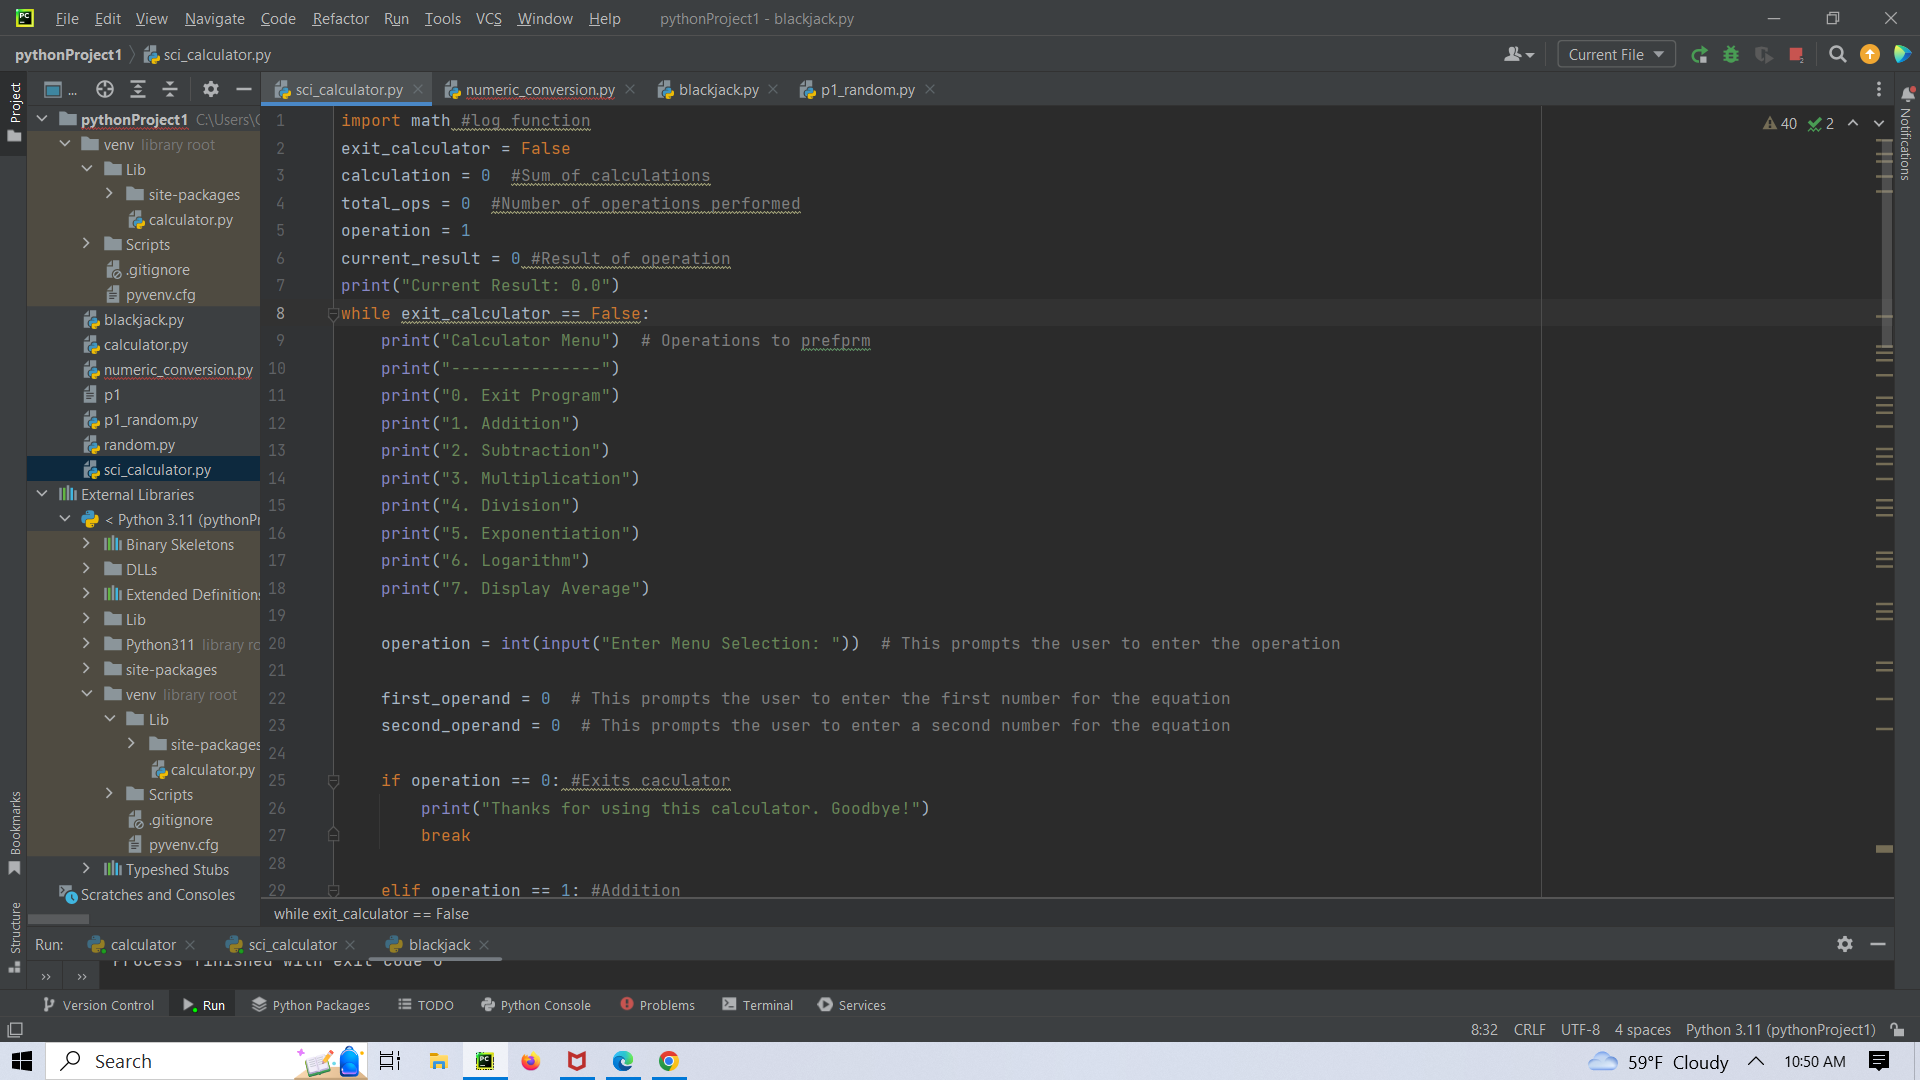The height and width of the screenshot is (1080, 1920).
Task: Hide the Project panel with minus icon
Action: (x=243, y=90)
